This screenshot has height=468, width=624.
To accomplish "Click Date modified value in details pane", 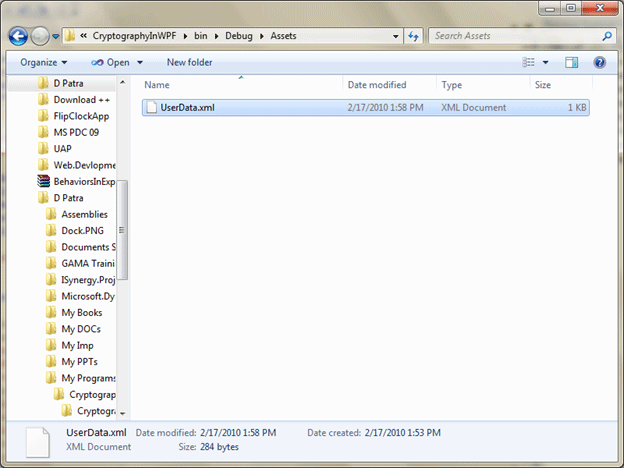I will [238, 433].
